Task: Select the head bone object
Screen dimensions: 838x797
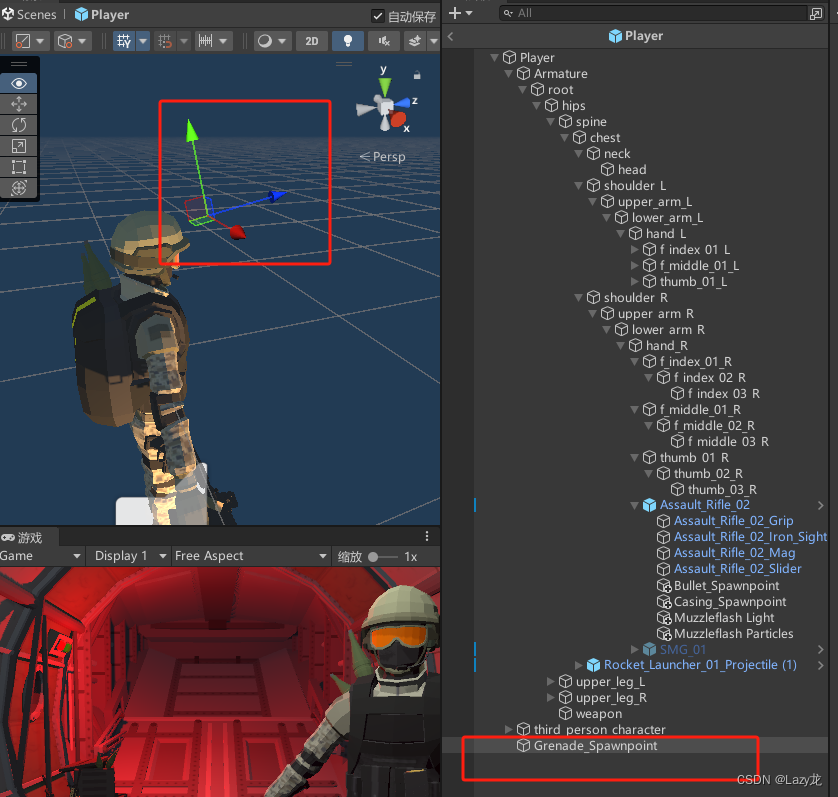Action: click(632, 169)
